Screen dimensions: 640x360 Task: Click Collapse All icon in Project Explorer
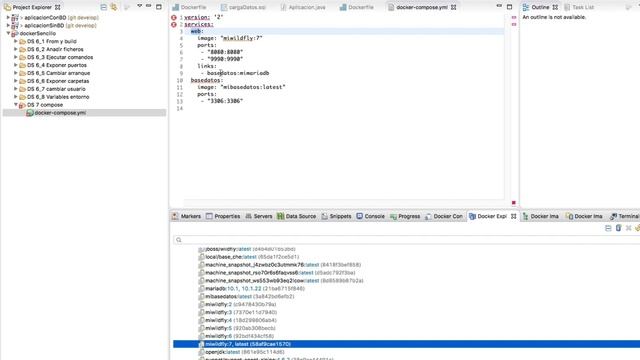[103, 7]
